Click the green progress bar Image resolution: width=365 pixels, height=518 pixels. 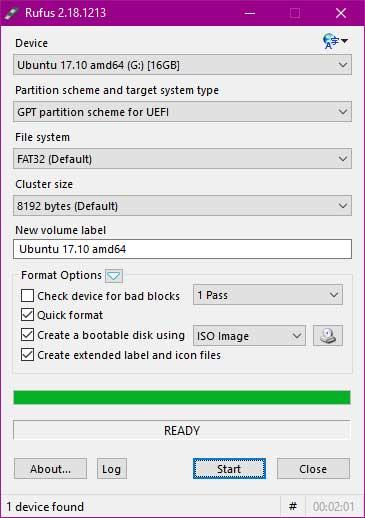(182, 397)
